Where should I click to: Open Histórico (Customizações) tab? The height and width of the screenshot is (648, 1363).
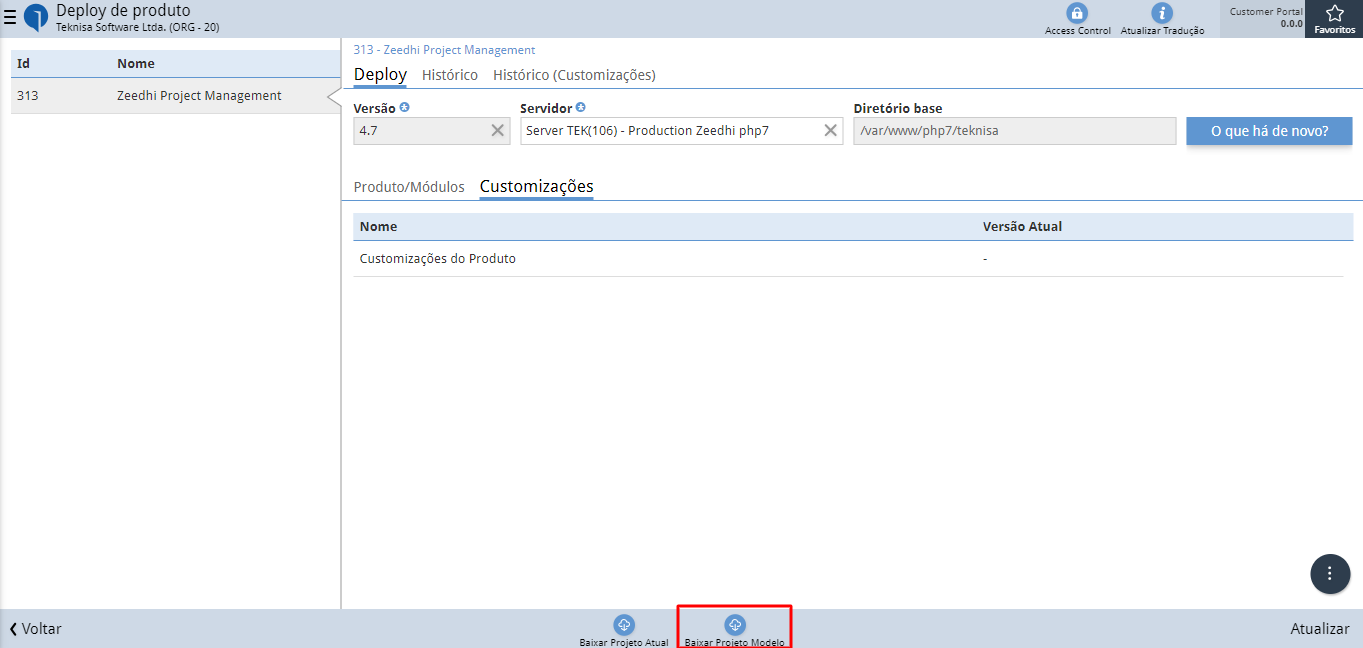[574, 75]
